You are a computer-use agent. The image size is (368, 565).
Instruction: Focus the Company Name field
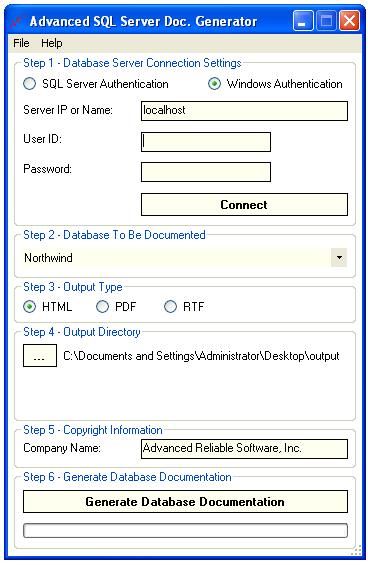pos(244,449)
